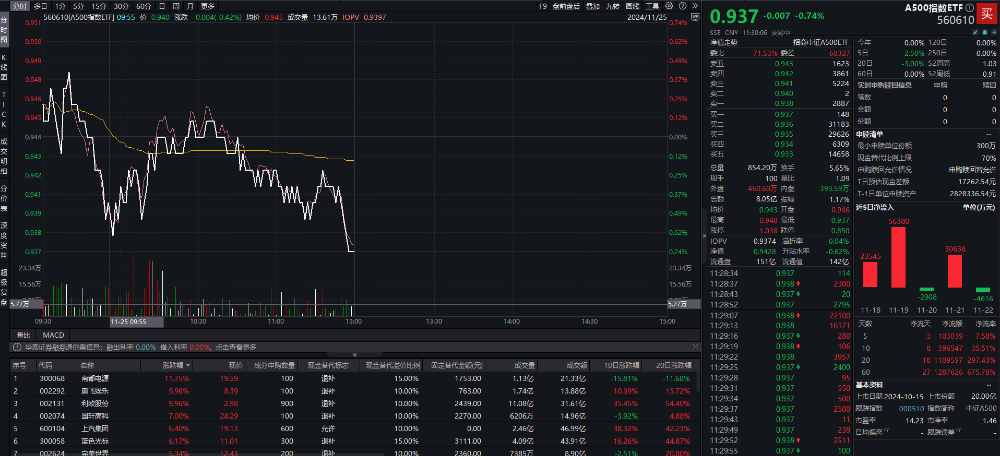Image resolution: width=1000 pixels, height=456 pixels.
Task: Select the 南都电源 row in constituent list
Action: coord(94,379)
